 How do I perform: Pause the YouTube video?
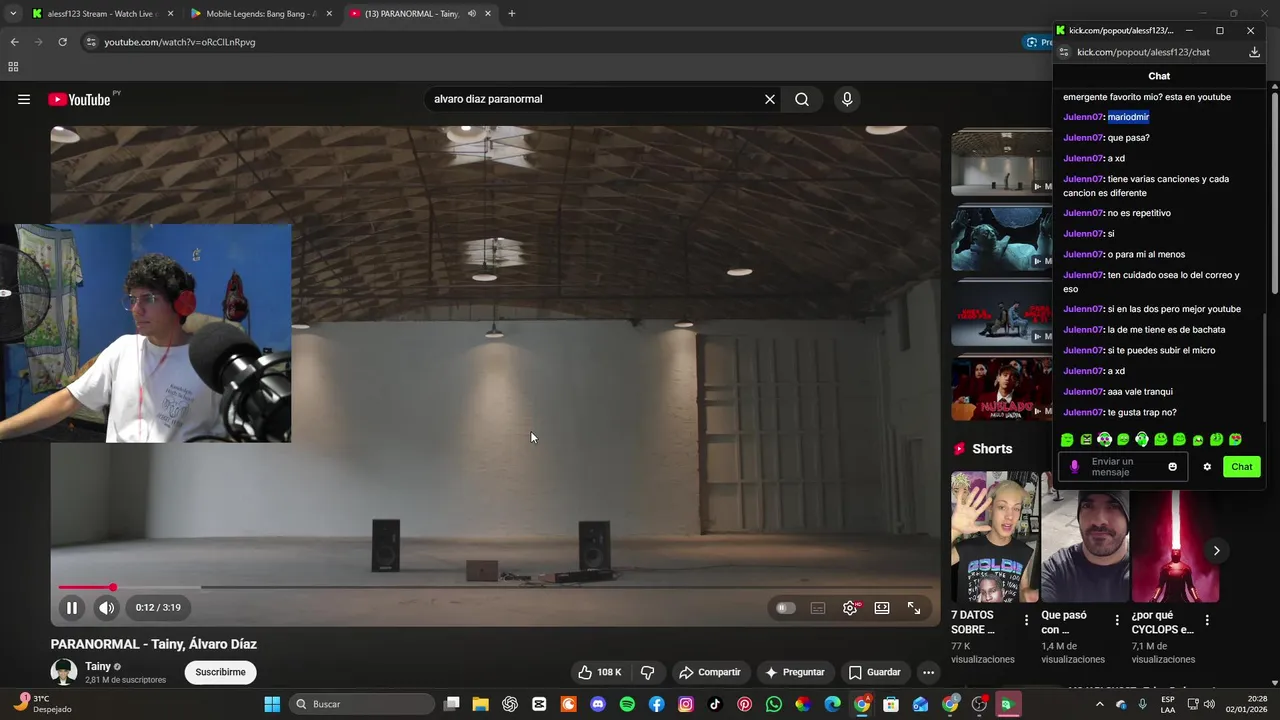point(72,607)
